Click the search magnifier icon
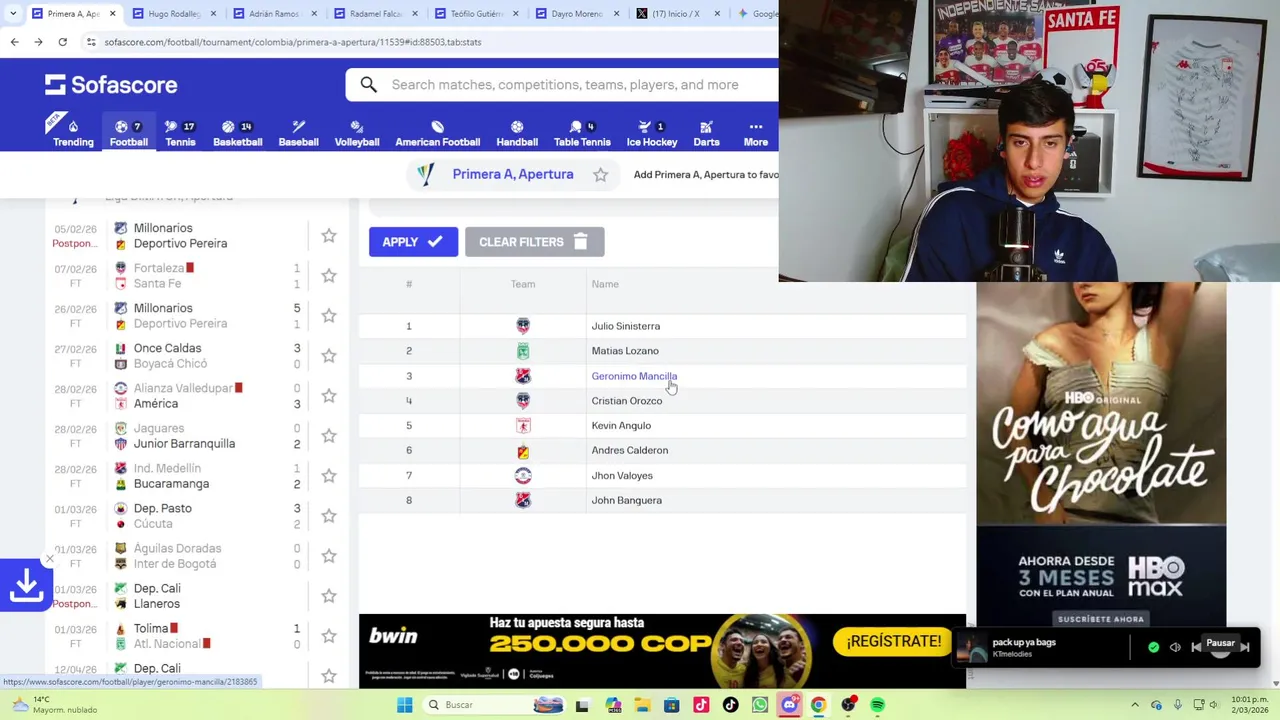Viewport: 1280px width, 720px height. [369, 85]
